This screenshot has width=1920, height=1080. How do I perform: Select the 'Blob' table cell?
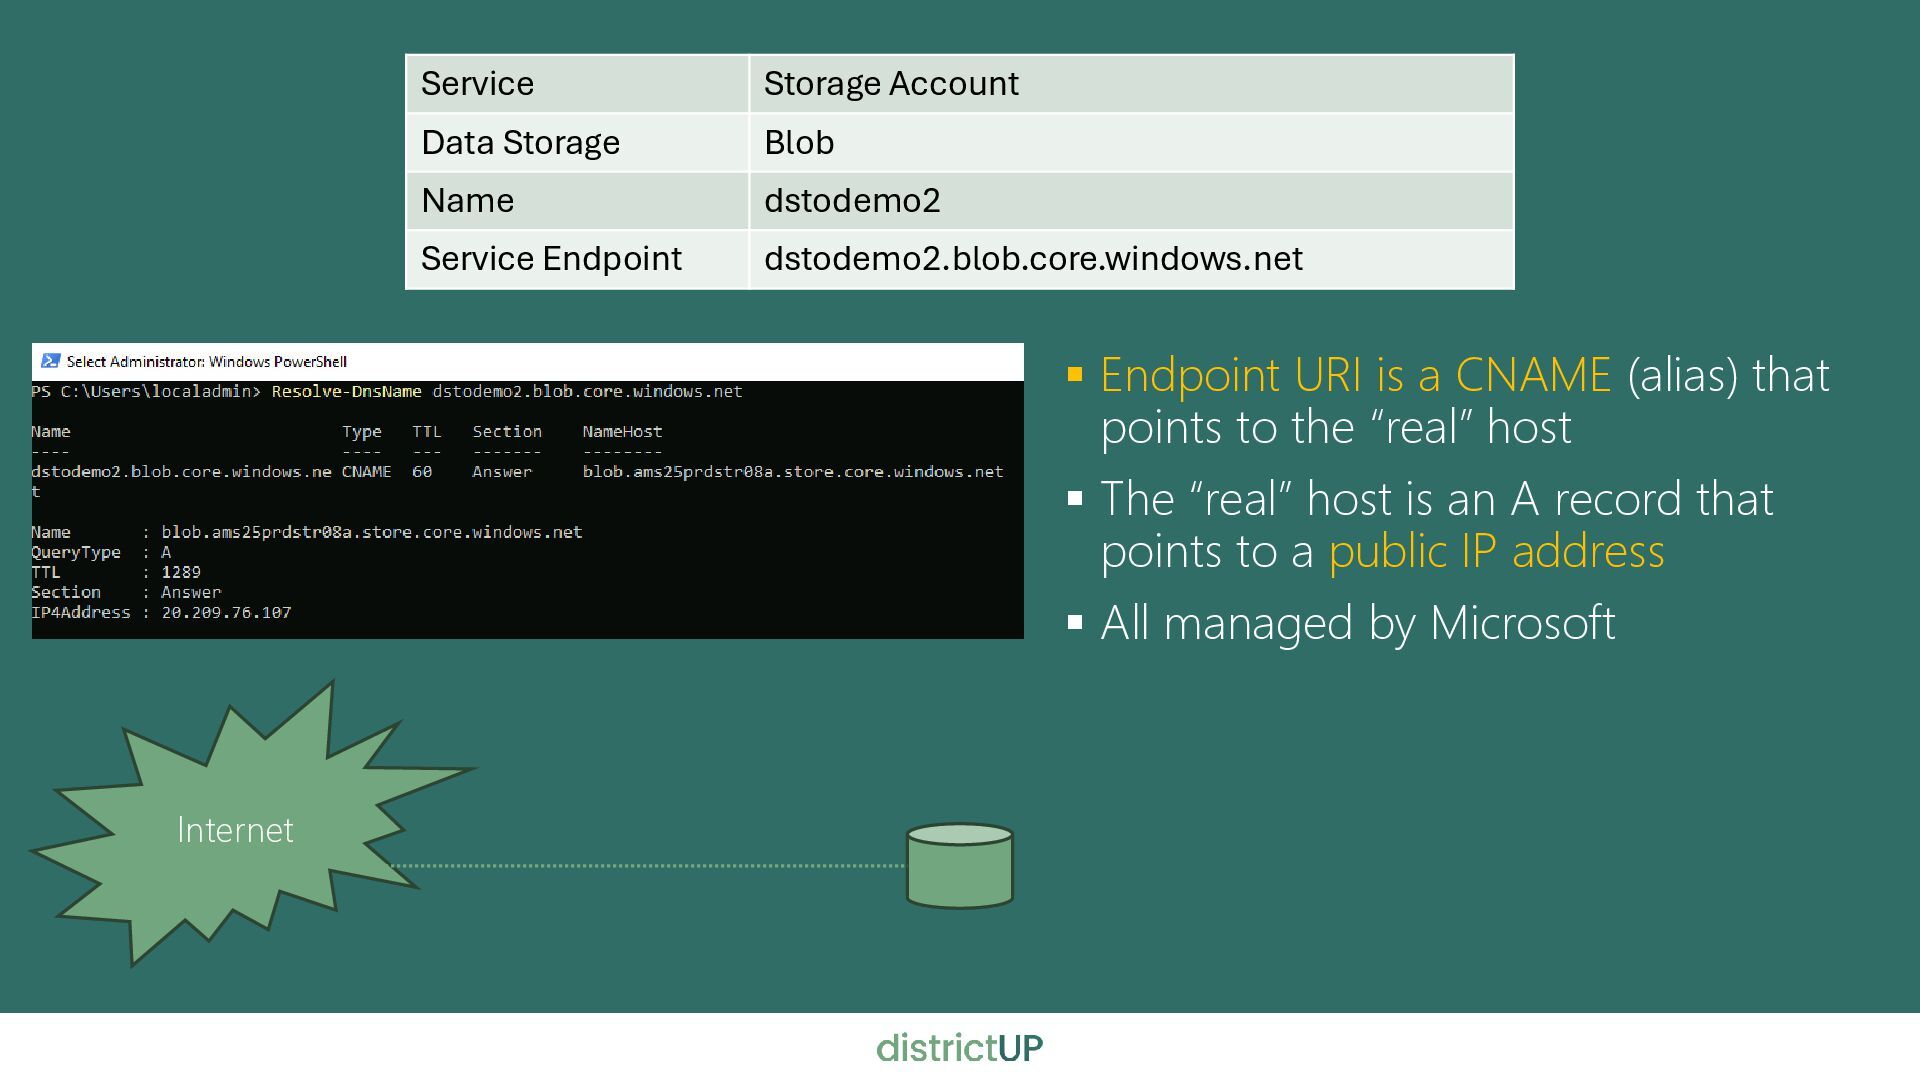pyautogui.click(x=1131, y=142)
